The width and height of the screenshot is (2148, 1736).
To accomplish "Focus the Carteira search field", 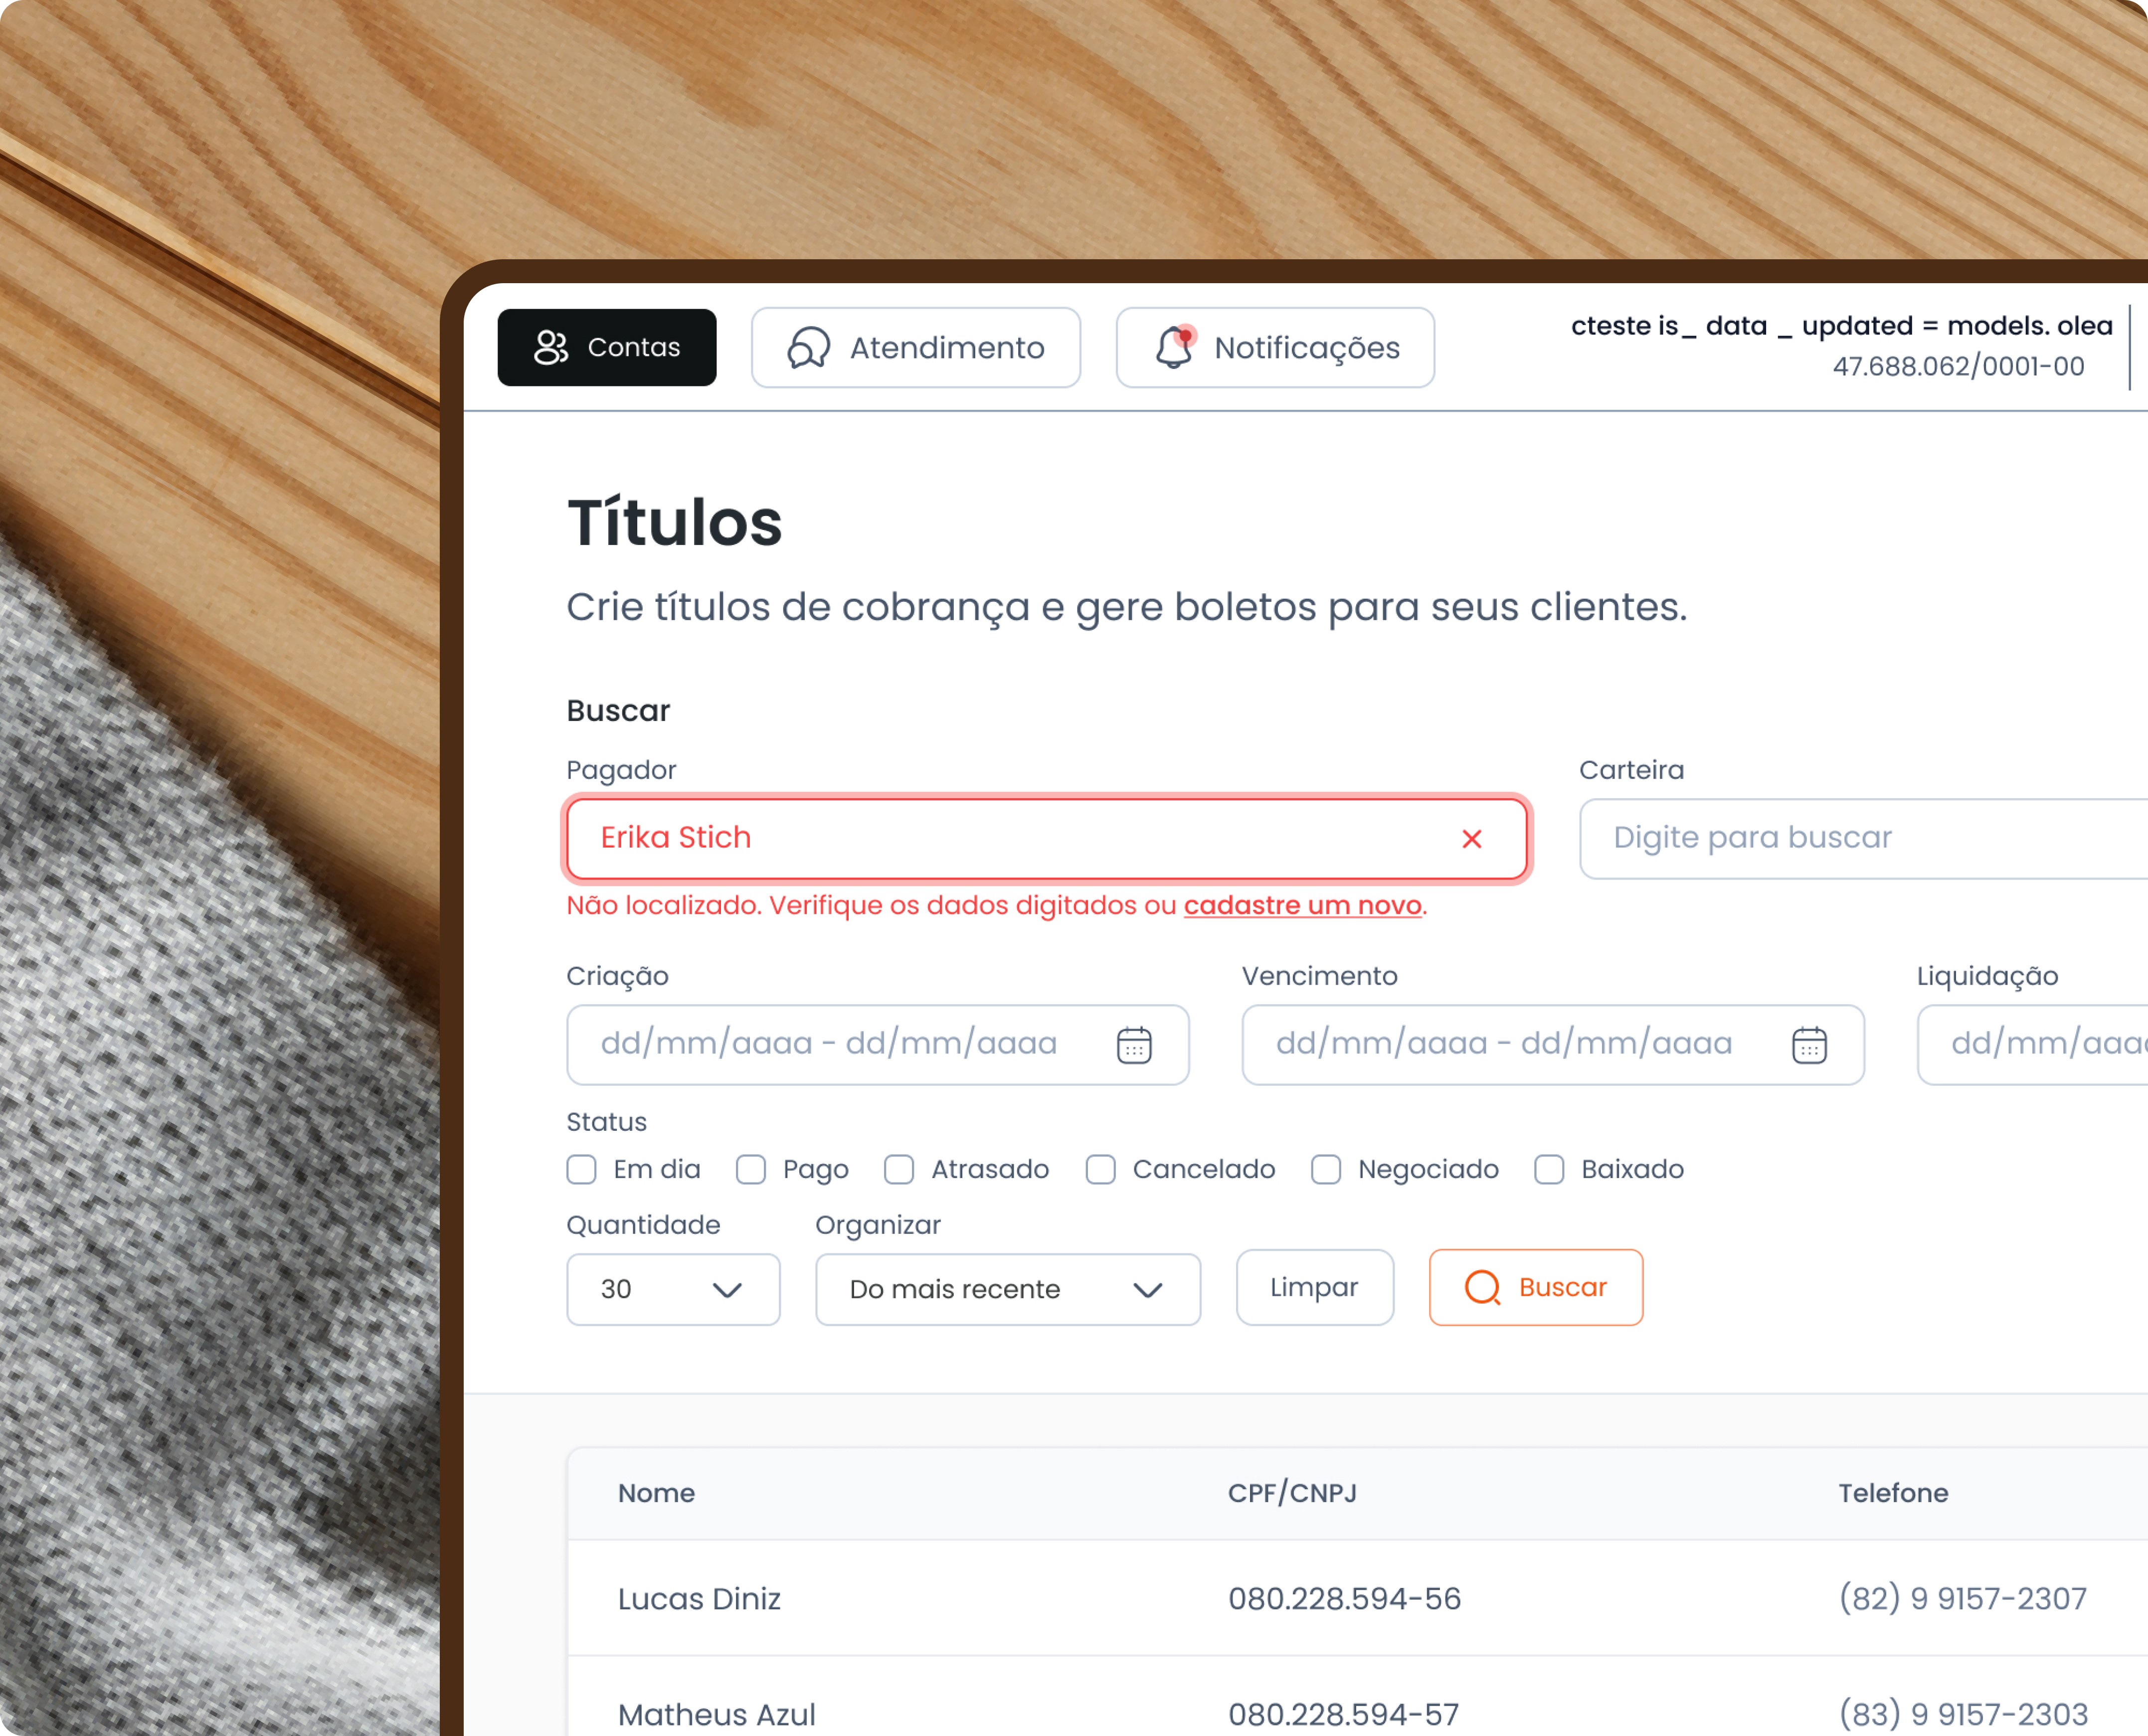I will point(1863,838).
